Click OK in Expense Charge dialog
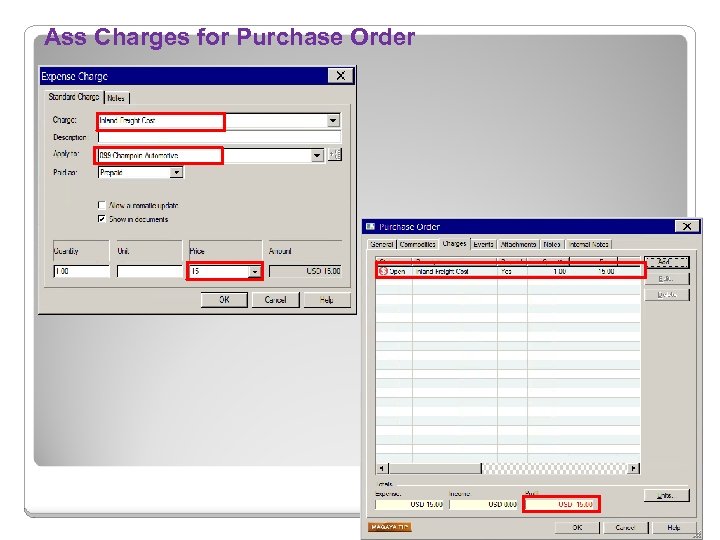This screenshot has width=720, height=540. coord(224,300)
